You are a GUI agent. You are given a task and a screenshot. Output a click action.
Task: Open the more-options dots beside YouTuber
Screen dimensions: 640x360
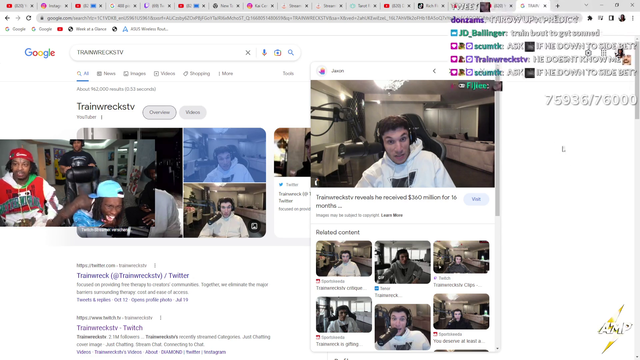point(102,117)
